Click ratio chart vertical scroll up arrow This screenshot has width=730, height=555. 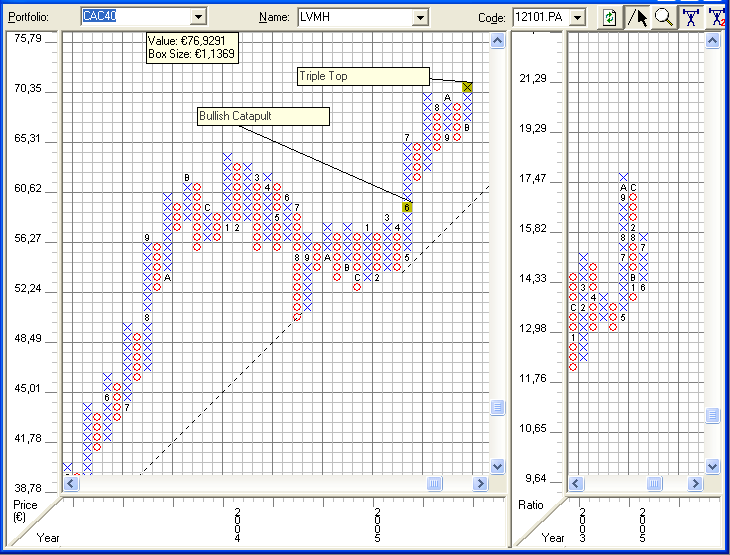712,41
